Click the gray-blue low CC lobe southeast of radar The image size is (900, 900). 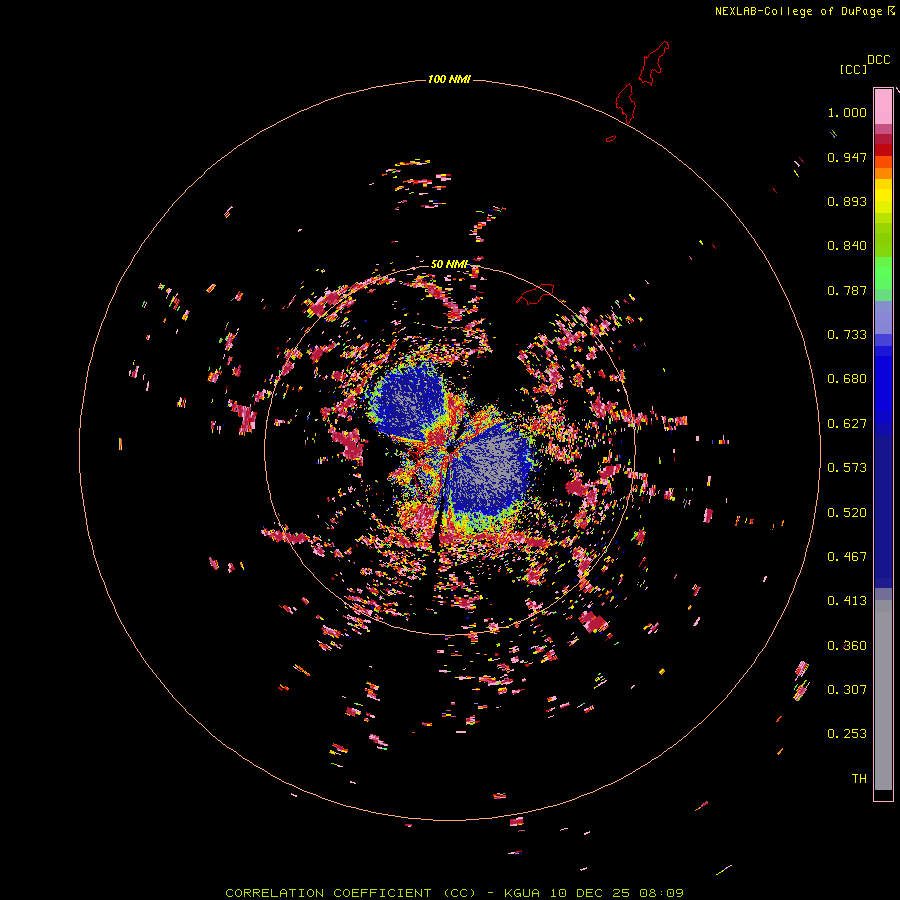pos(490,470)
